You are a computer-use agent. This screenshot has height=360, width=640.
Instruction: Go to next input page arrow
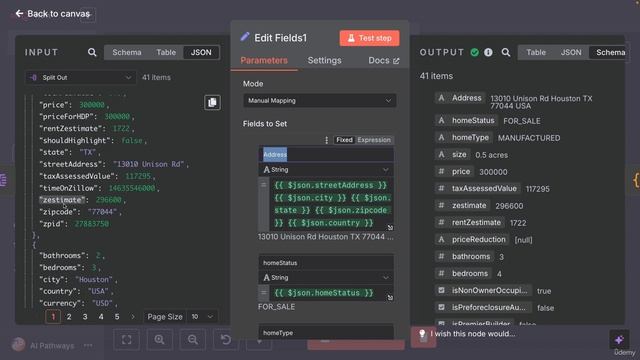[133, 317]
